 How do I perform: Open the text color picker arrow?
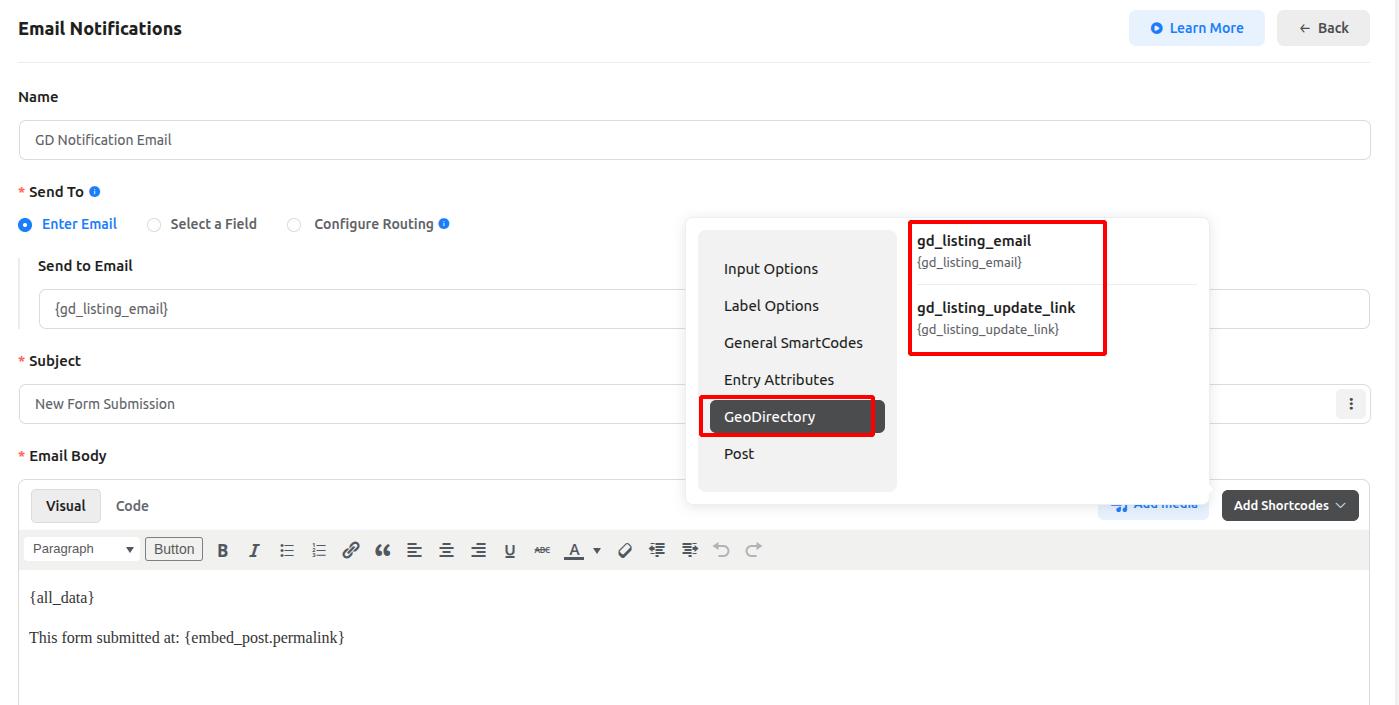[597, 550]
